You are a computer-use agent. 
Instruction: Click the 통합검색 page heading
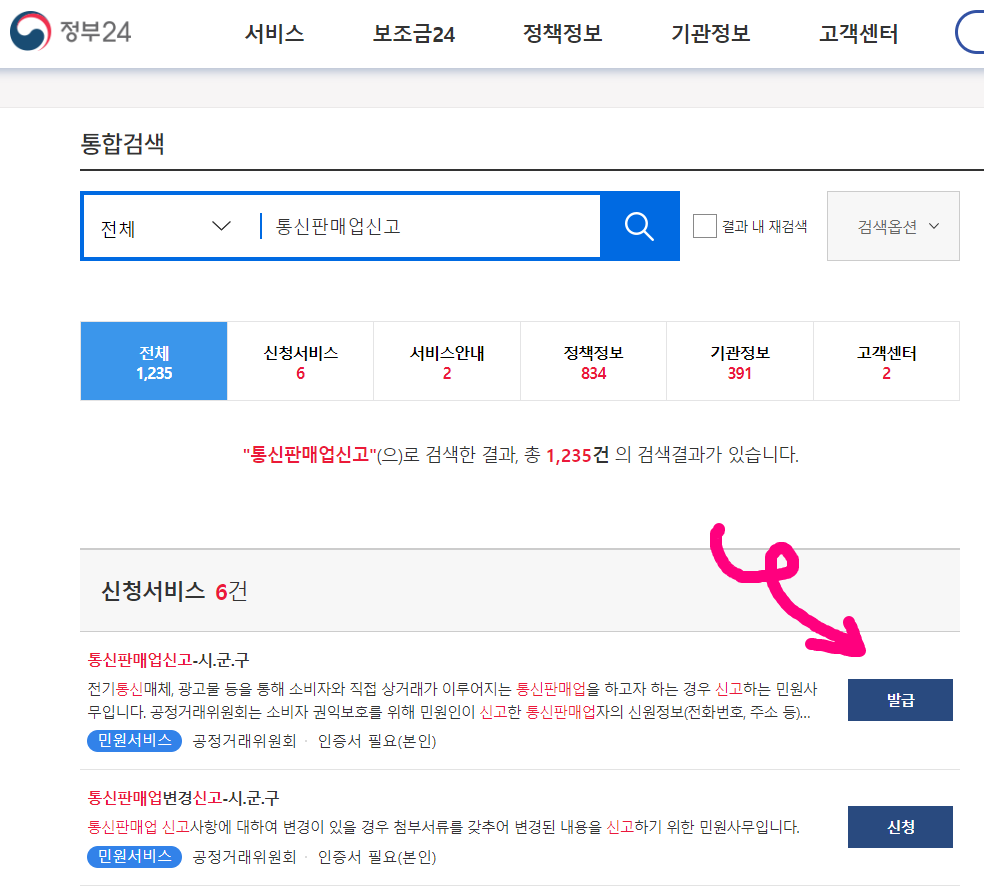click(x=122, y=144)
